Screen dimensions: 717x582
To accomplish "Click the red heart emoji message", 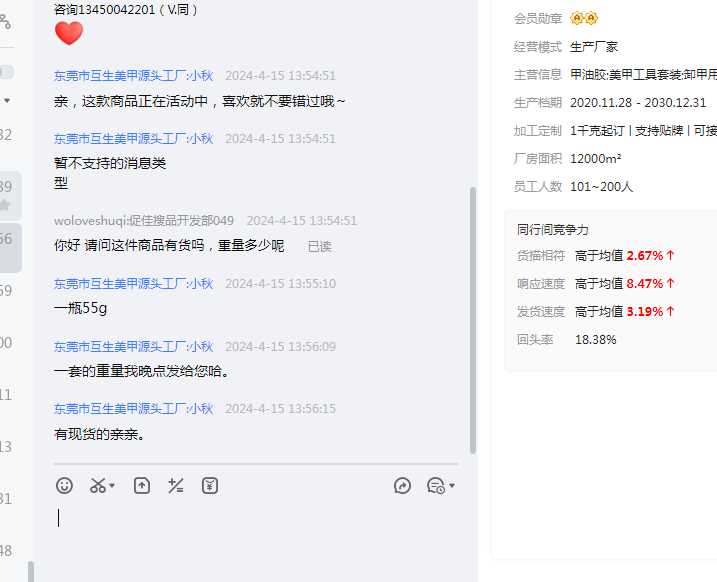I will [69, 33].
